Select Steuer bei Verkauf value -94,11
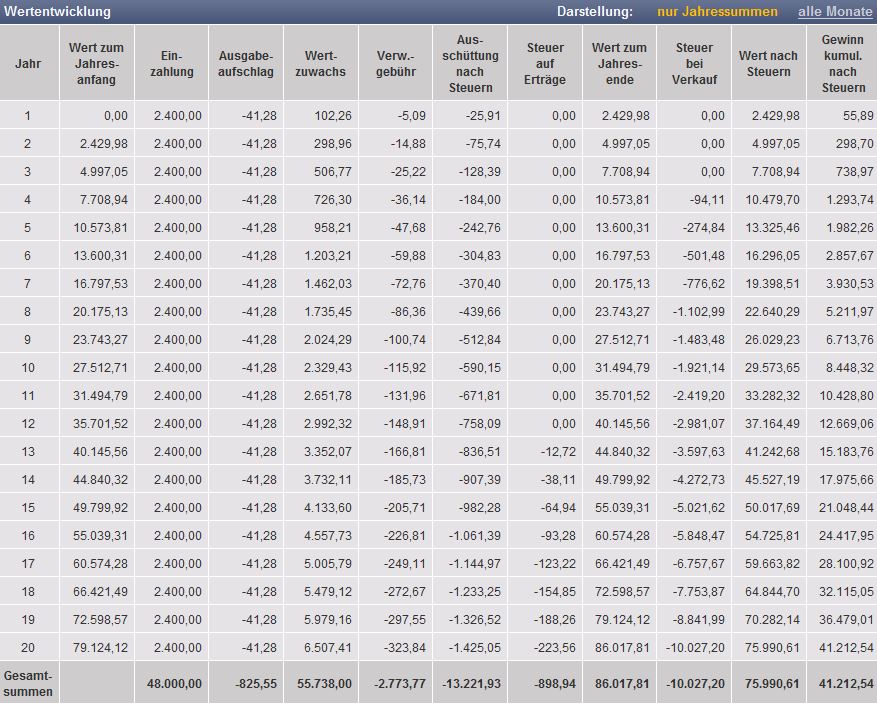Screen dimensions: 877x703 [x=708, y=200]
